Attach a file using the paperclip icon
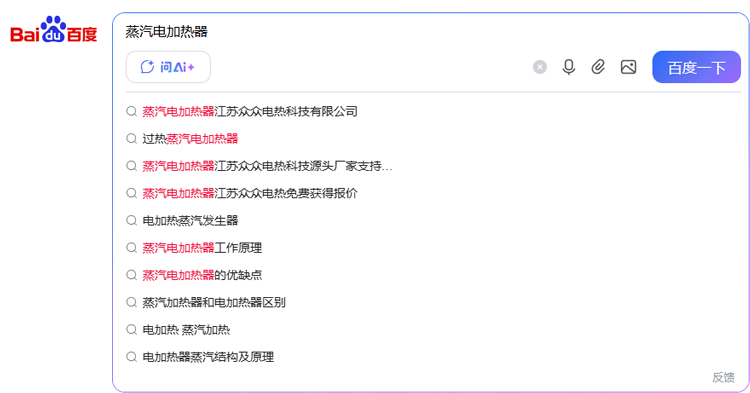The height and width of the screenshot is (393, 750). pos(598,67)
